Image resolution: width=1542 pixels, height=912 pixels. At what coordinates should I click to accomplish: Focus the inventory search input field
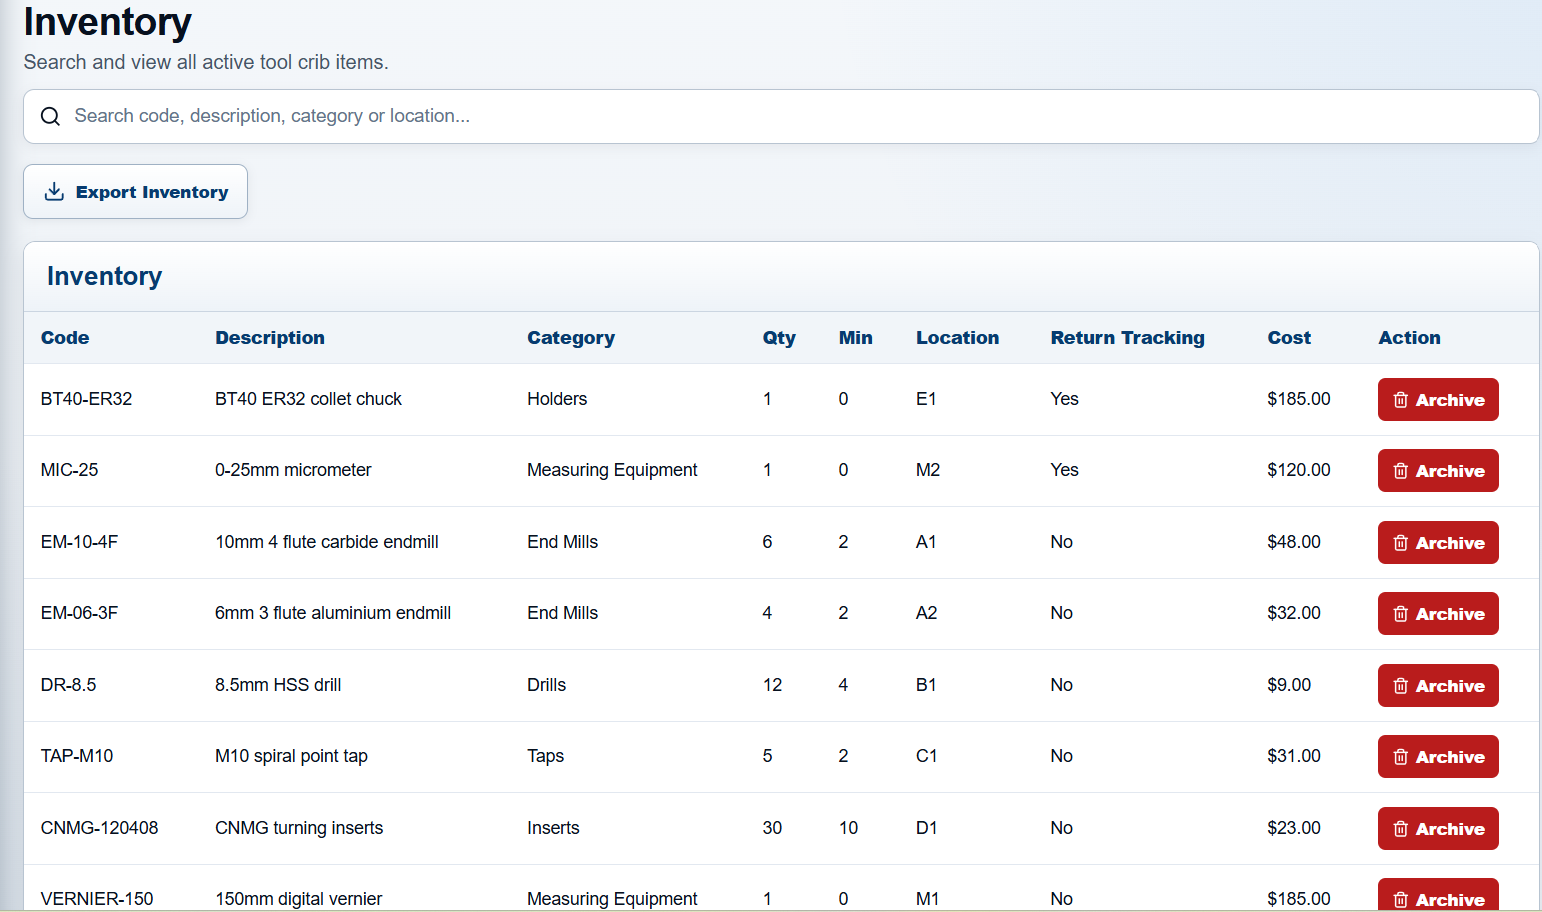(781, 116)
